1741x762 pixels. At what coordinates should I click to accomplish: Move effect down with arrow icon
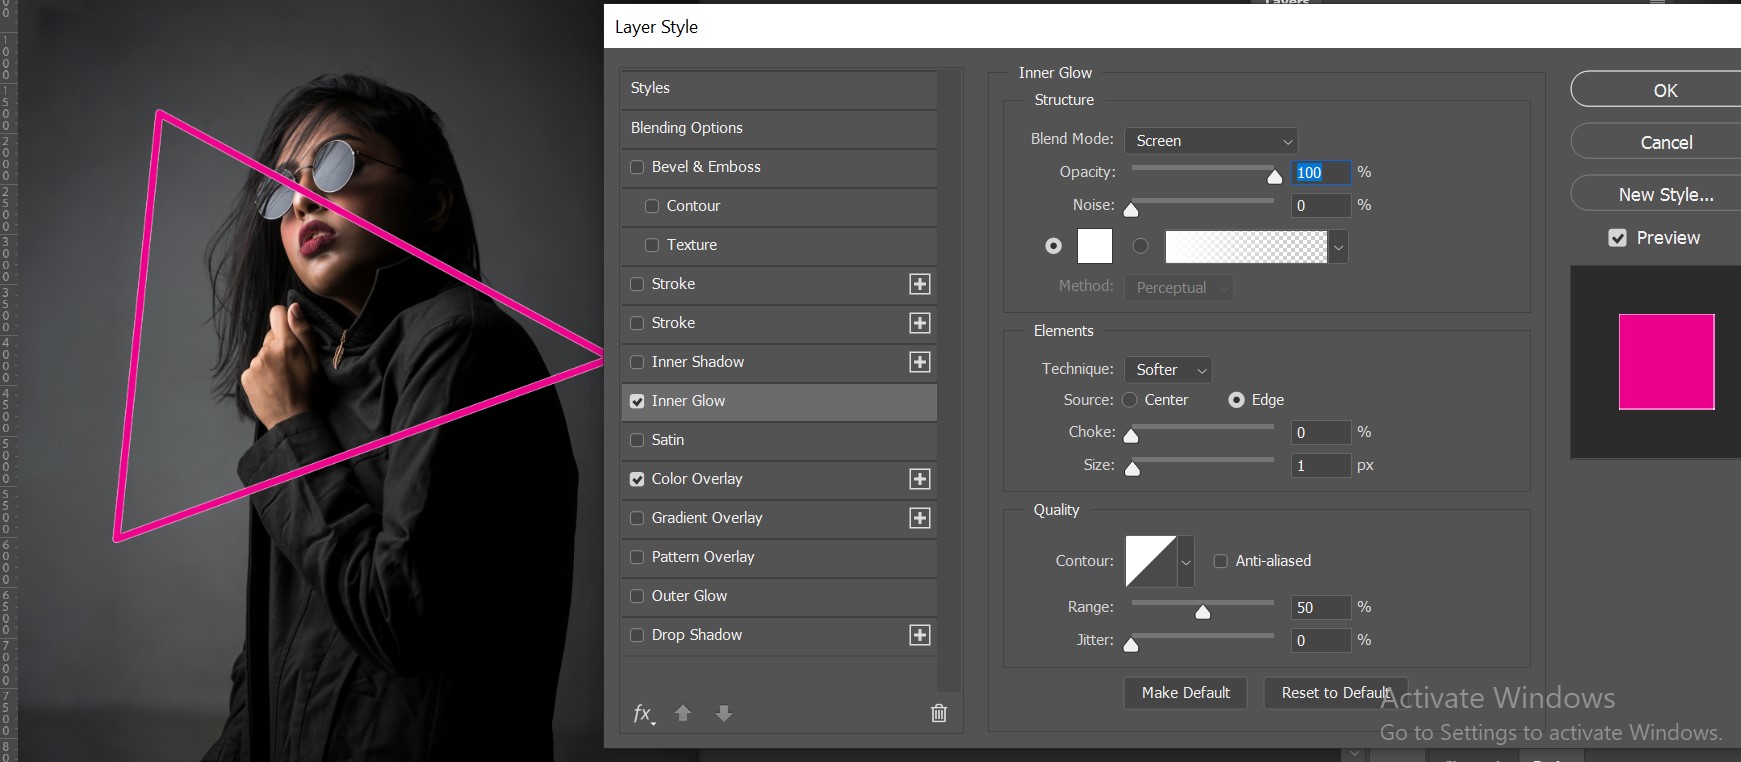pos(724,713)
